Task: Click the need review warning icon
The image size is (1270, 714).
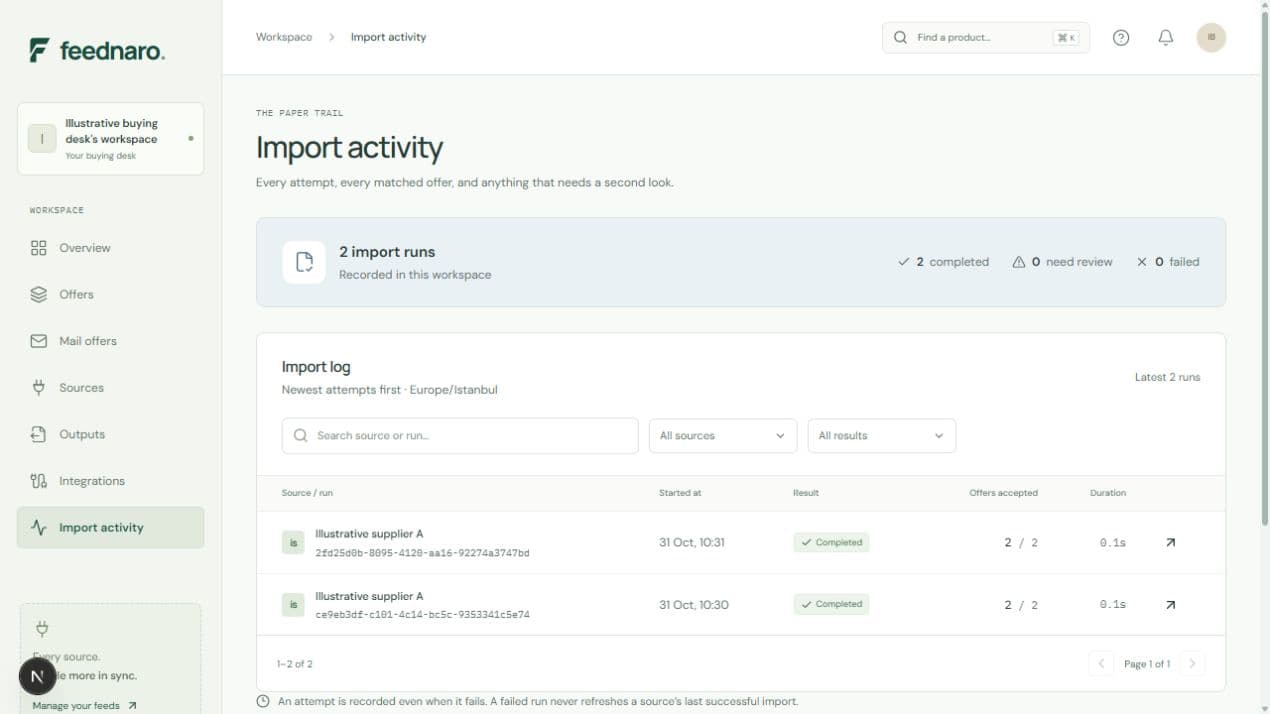Action: pyautogui.click(x=1019, y=262)
